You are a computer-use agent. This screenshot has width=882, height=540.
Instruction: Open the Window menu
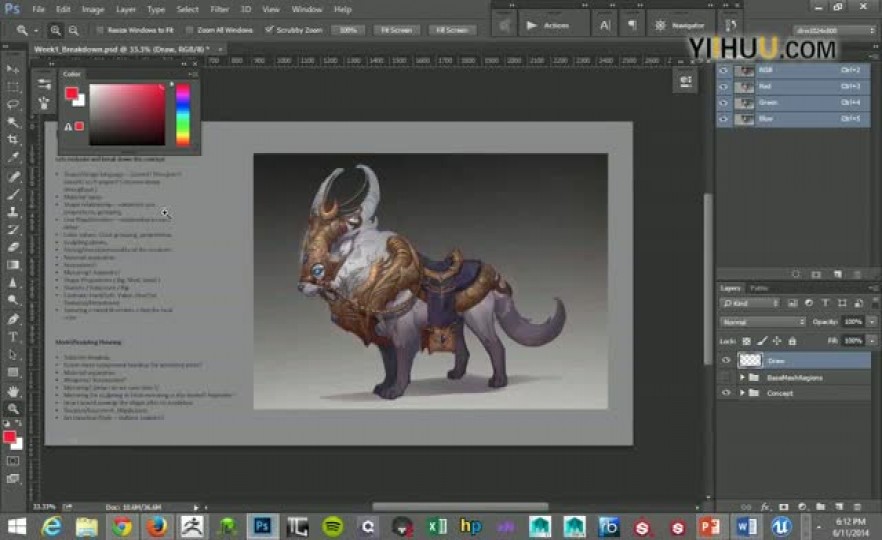(307, 10)
